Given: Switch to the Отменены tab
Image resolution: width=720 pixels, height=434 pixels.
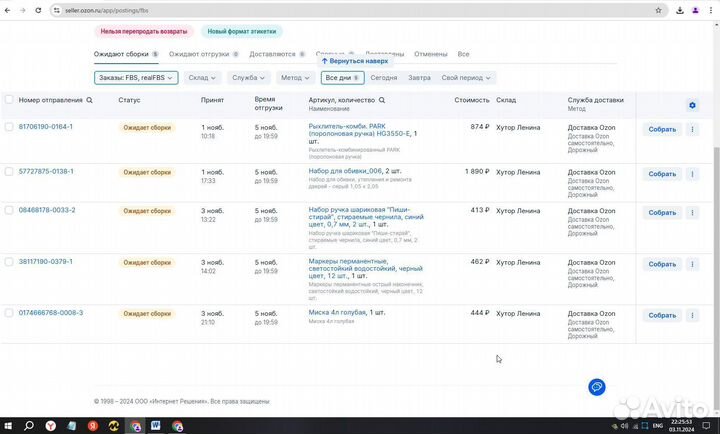Looking at the screenshot, I should (431, 54).
